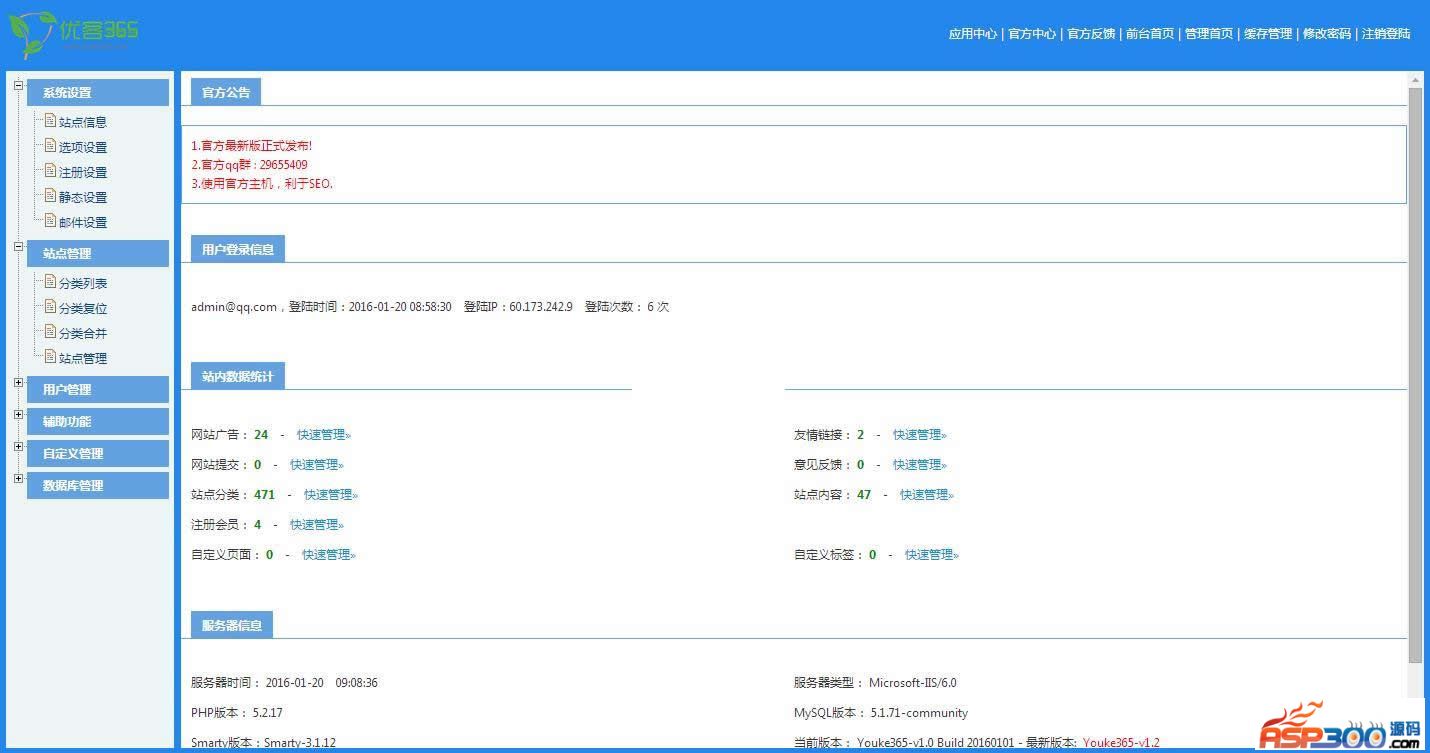Click document icon beside 静态设置
This screenshot has height=753, width=1430.
[50, 195]
